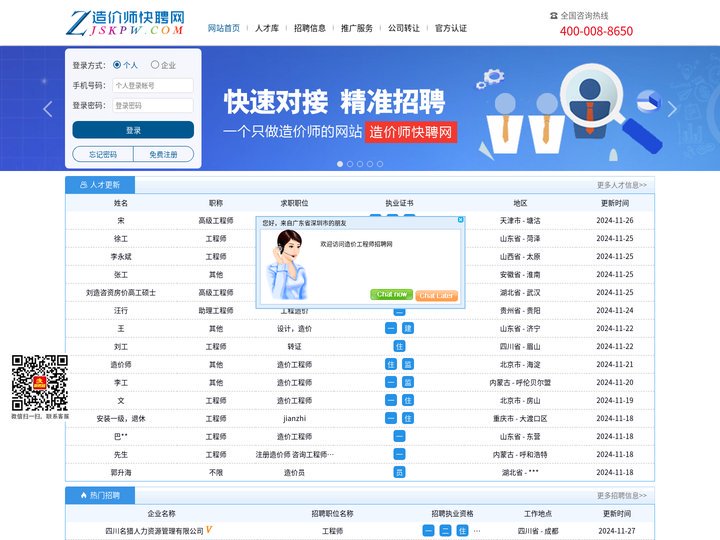Open the 推广服务 nav item
This screenshot has width=720, height=540.
click(x=357, y=28)
